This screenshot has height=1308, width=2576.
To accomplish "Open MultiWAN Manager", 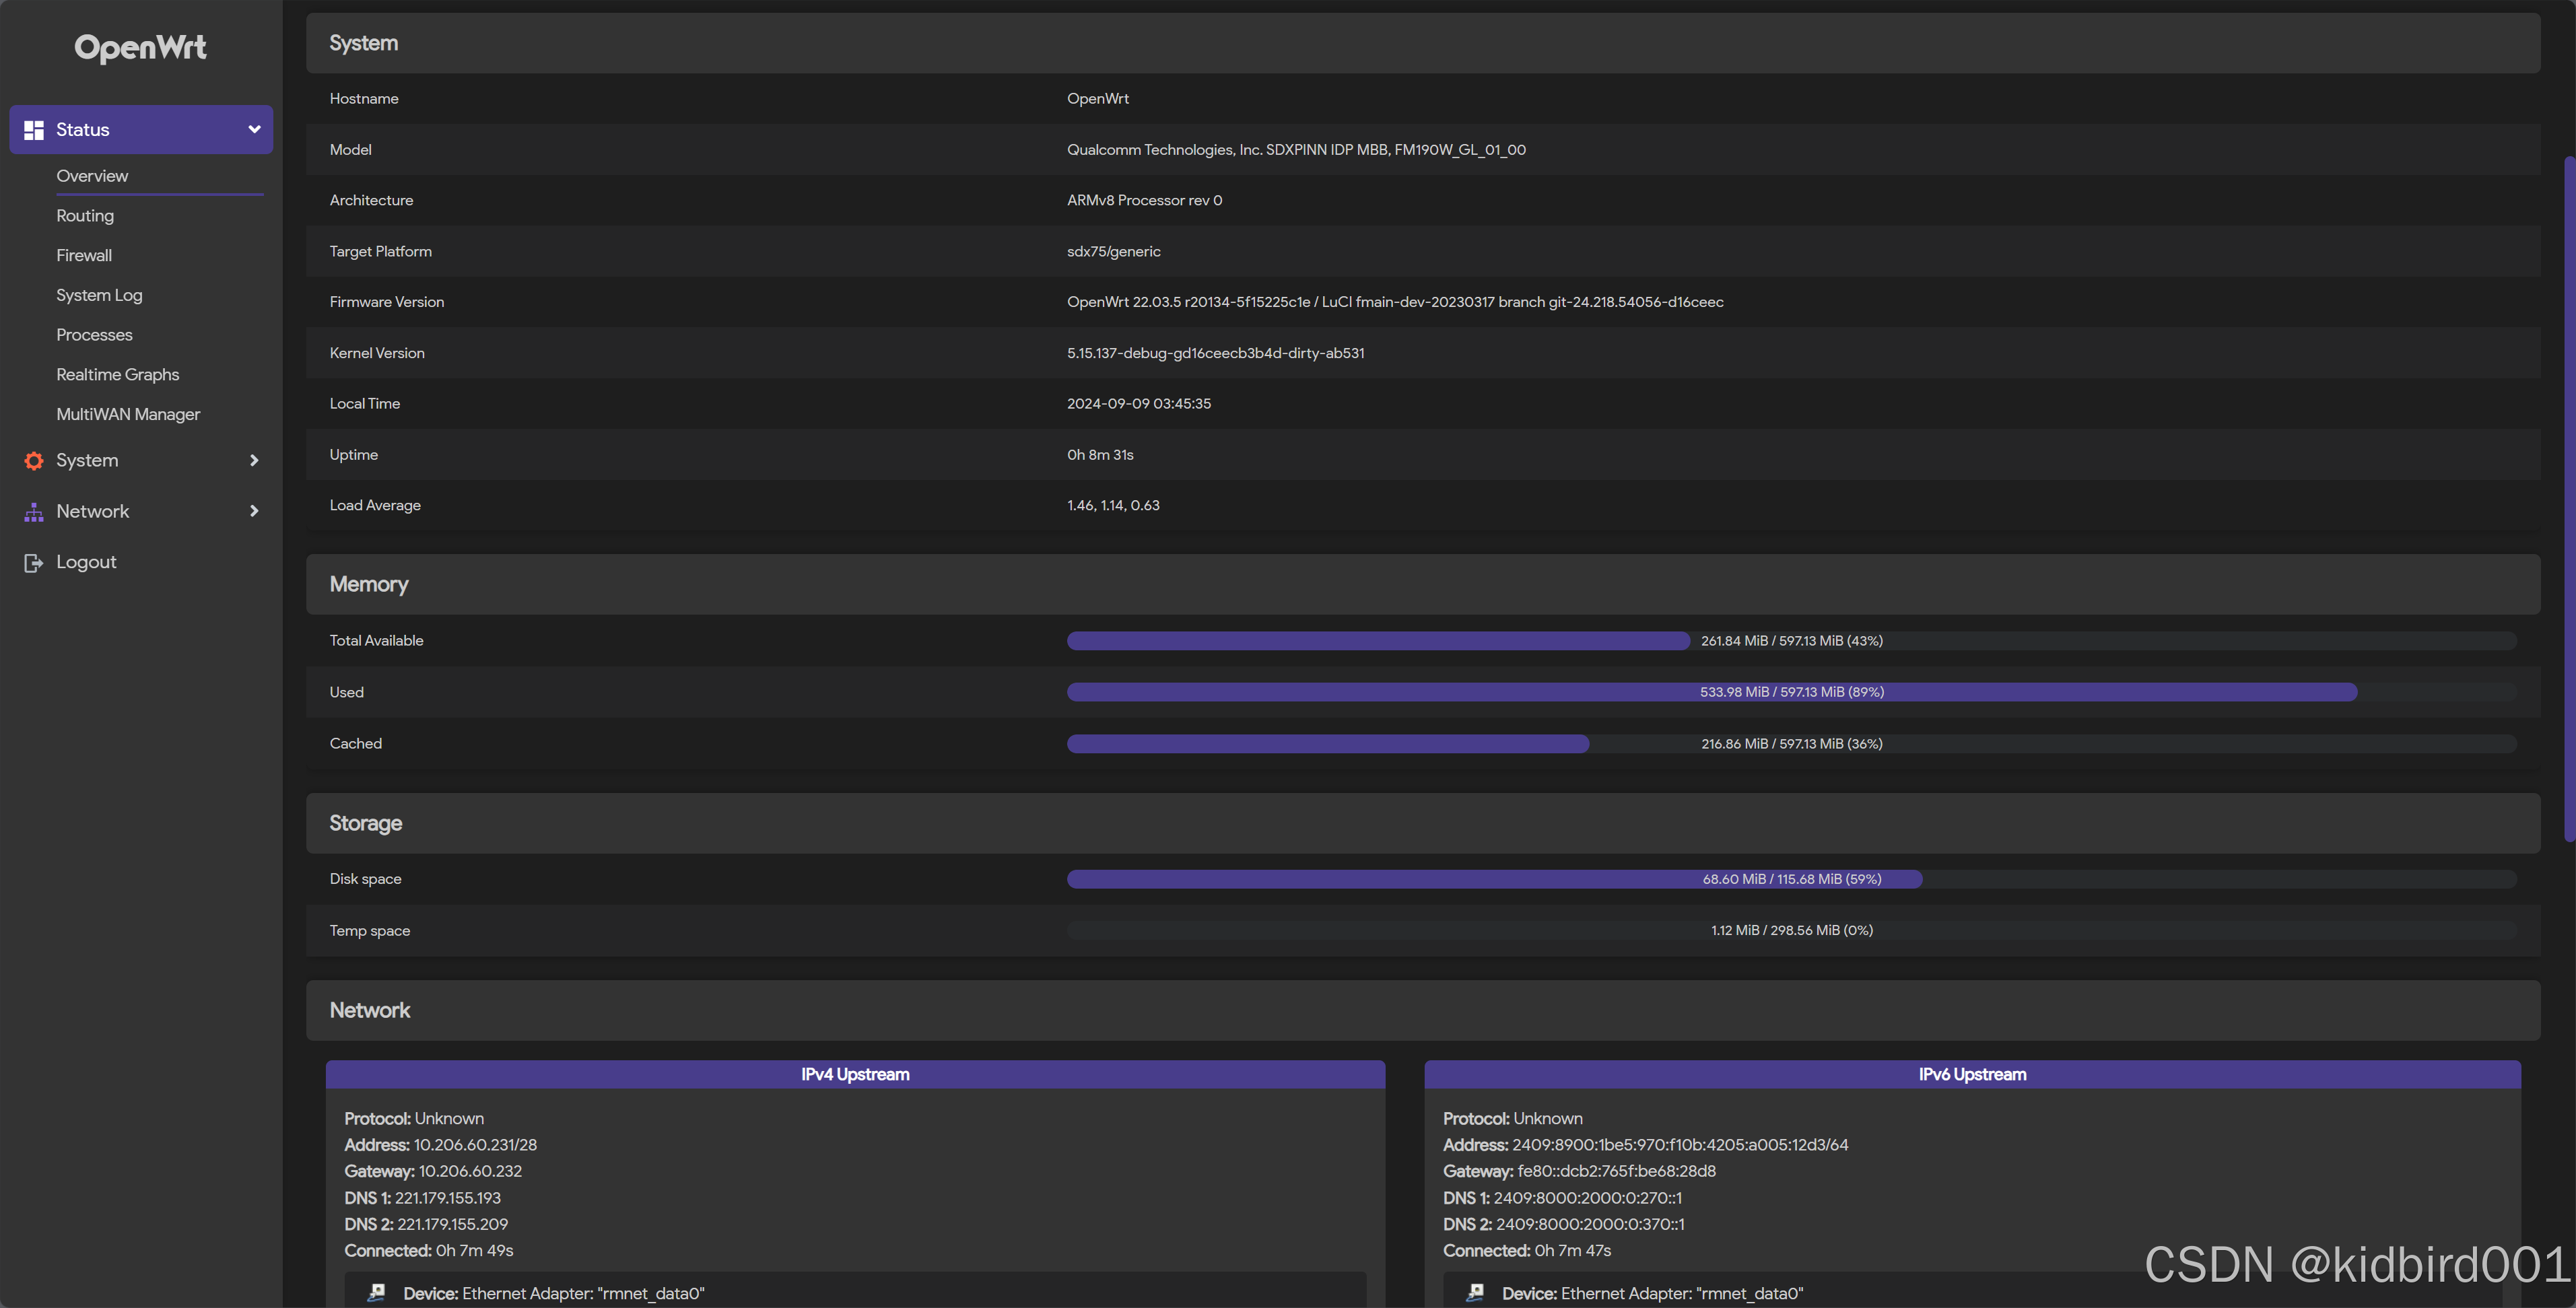I will click(128, 414).
